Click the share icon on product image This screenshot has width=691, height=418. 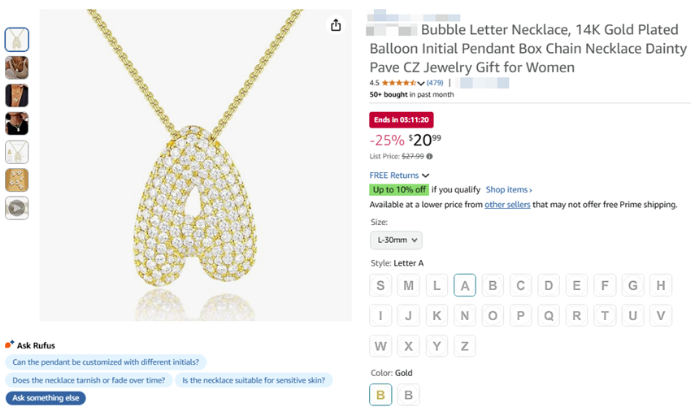click(336, 26)
